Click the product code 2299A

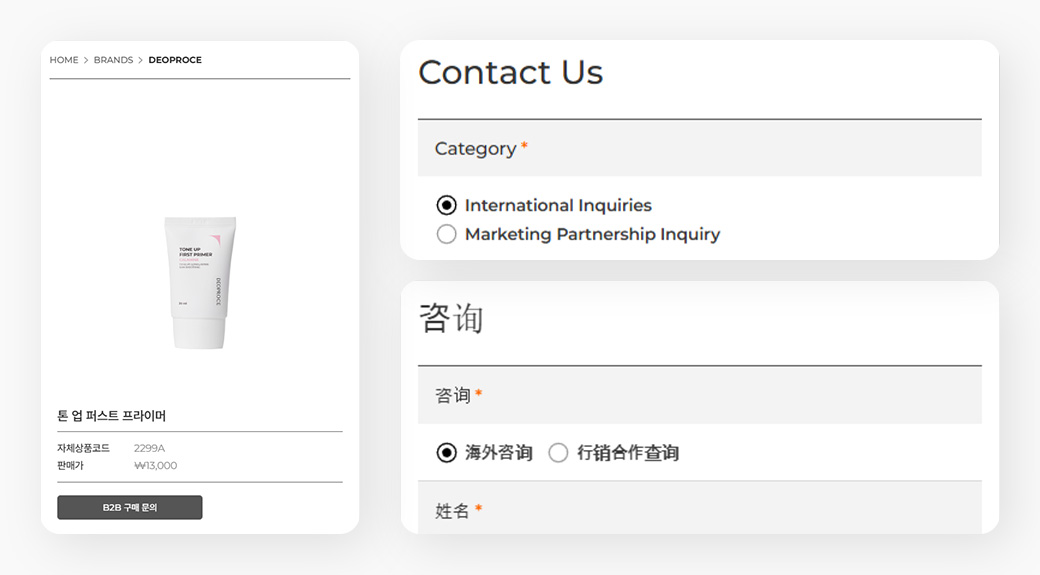(149, 448)
